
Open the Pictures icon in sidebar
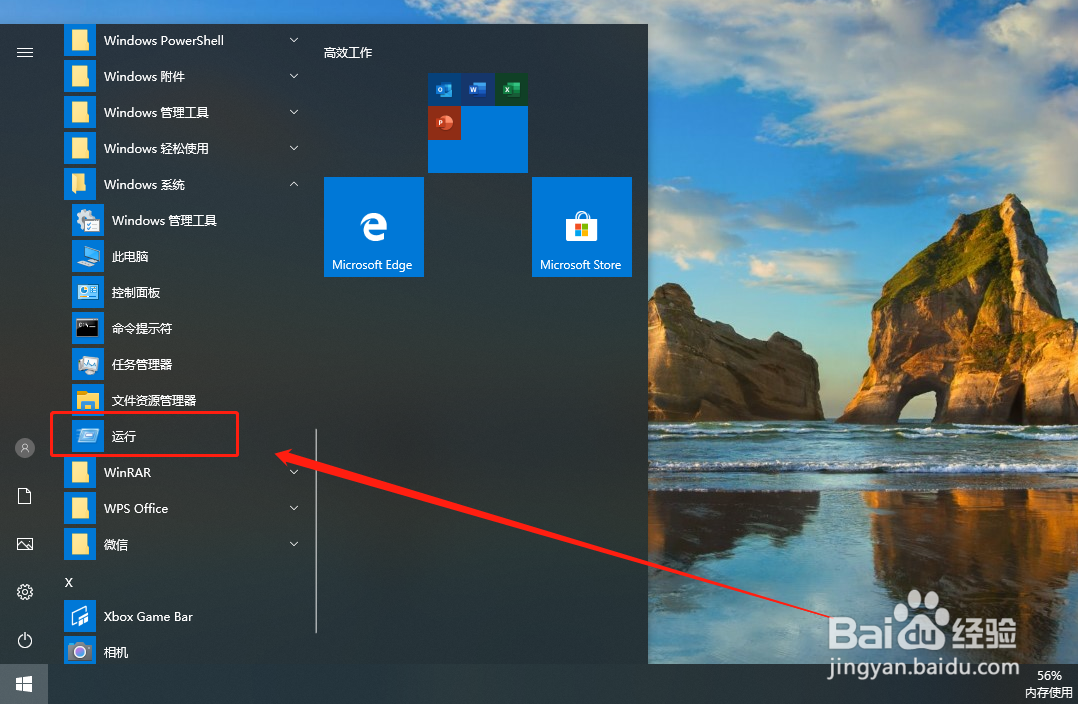pyautogui.click(x=25, y=544)
